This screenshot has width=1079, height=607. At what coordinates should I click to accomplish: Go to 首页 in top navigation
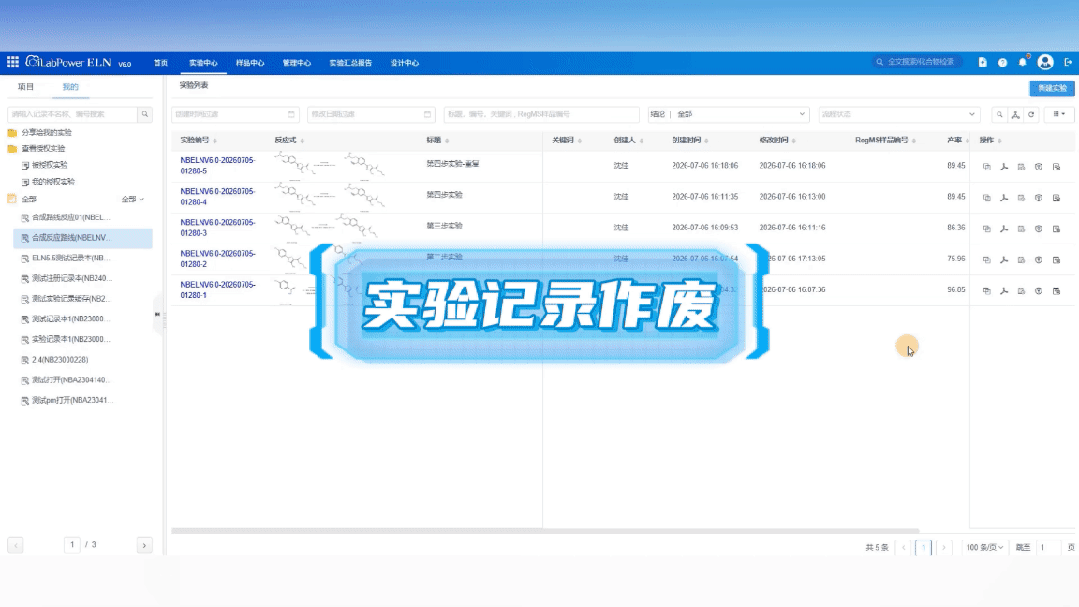pos(160,63)
